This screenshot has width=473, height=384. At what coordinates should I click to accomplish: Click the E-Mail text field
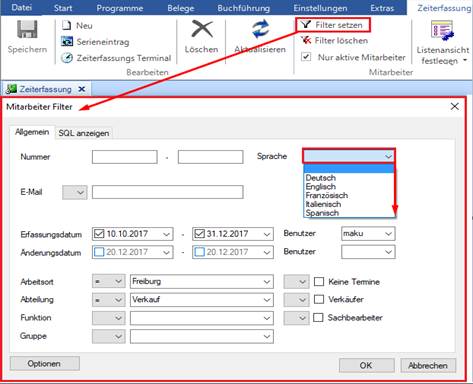coord(168,192)
